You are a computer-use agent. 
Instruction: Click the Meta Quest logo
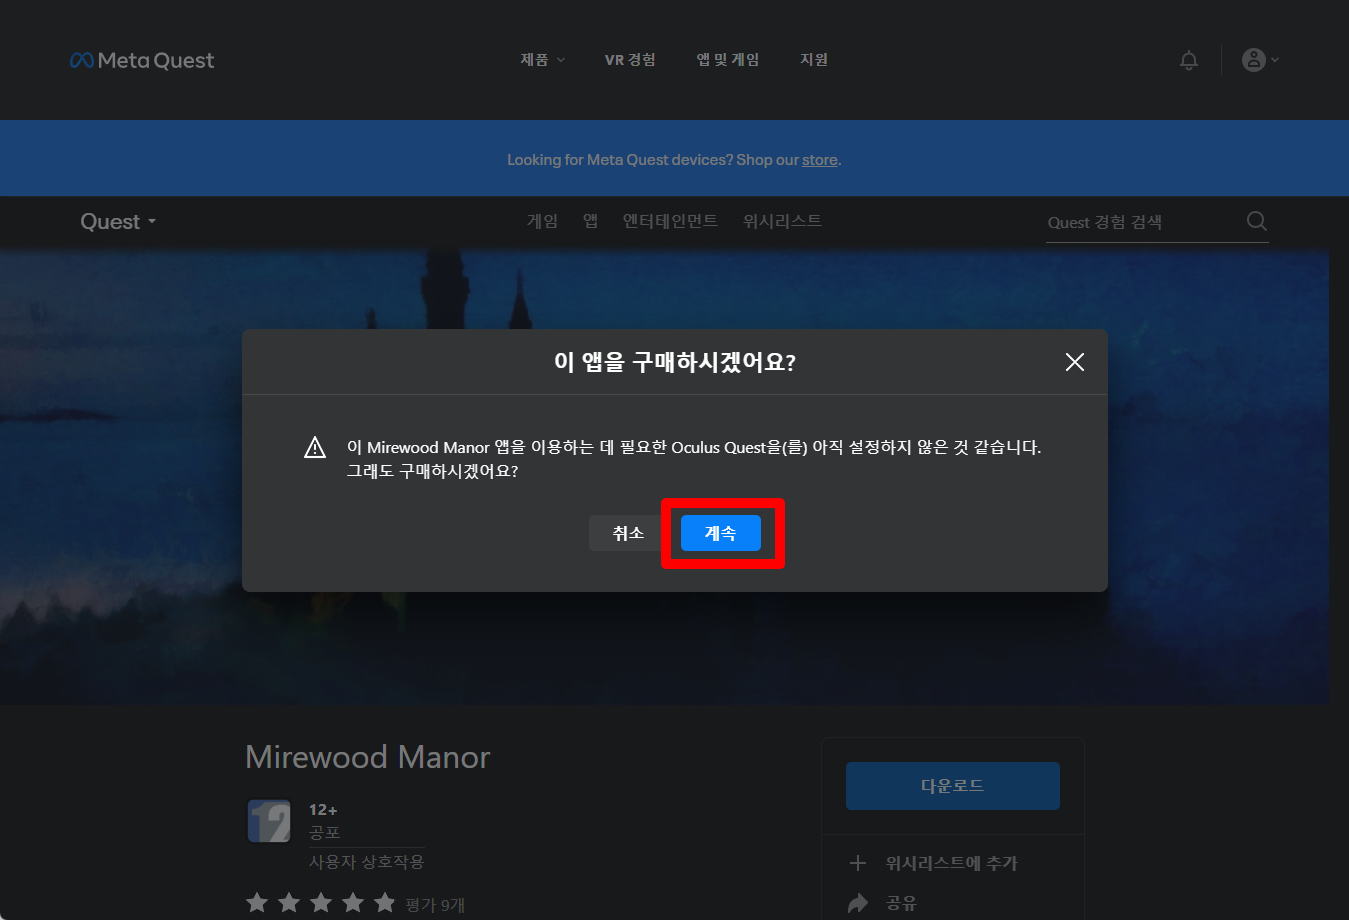click(x=142, y=60)
